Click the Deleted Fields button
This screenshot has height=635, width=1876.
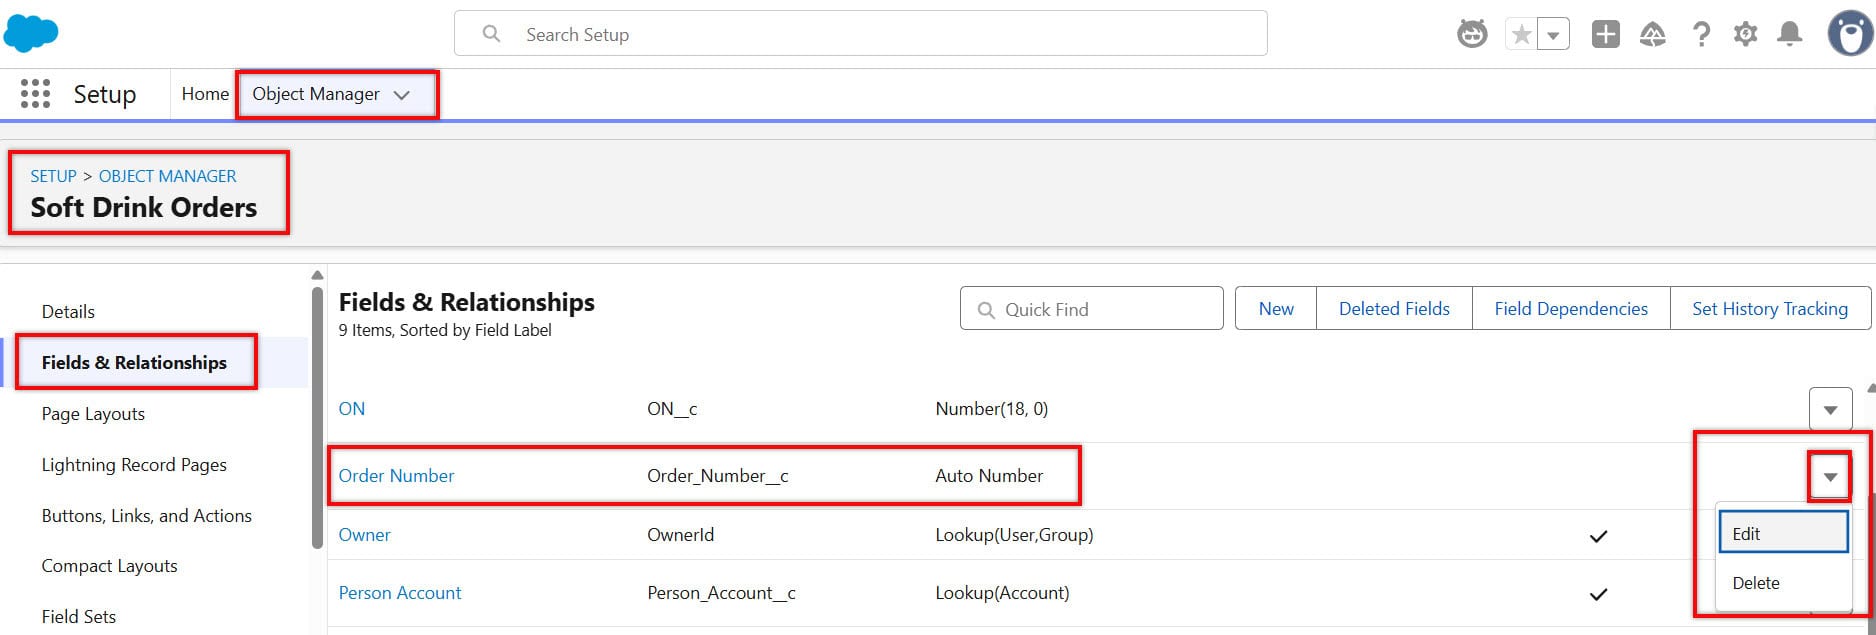click(1394, 309)
